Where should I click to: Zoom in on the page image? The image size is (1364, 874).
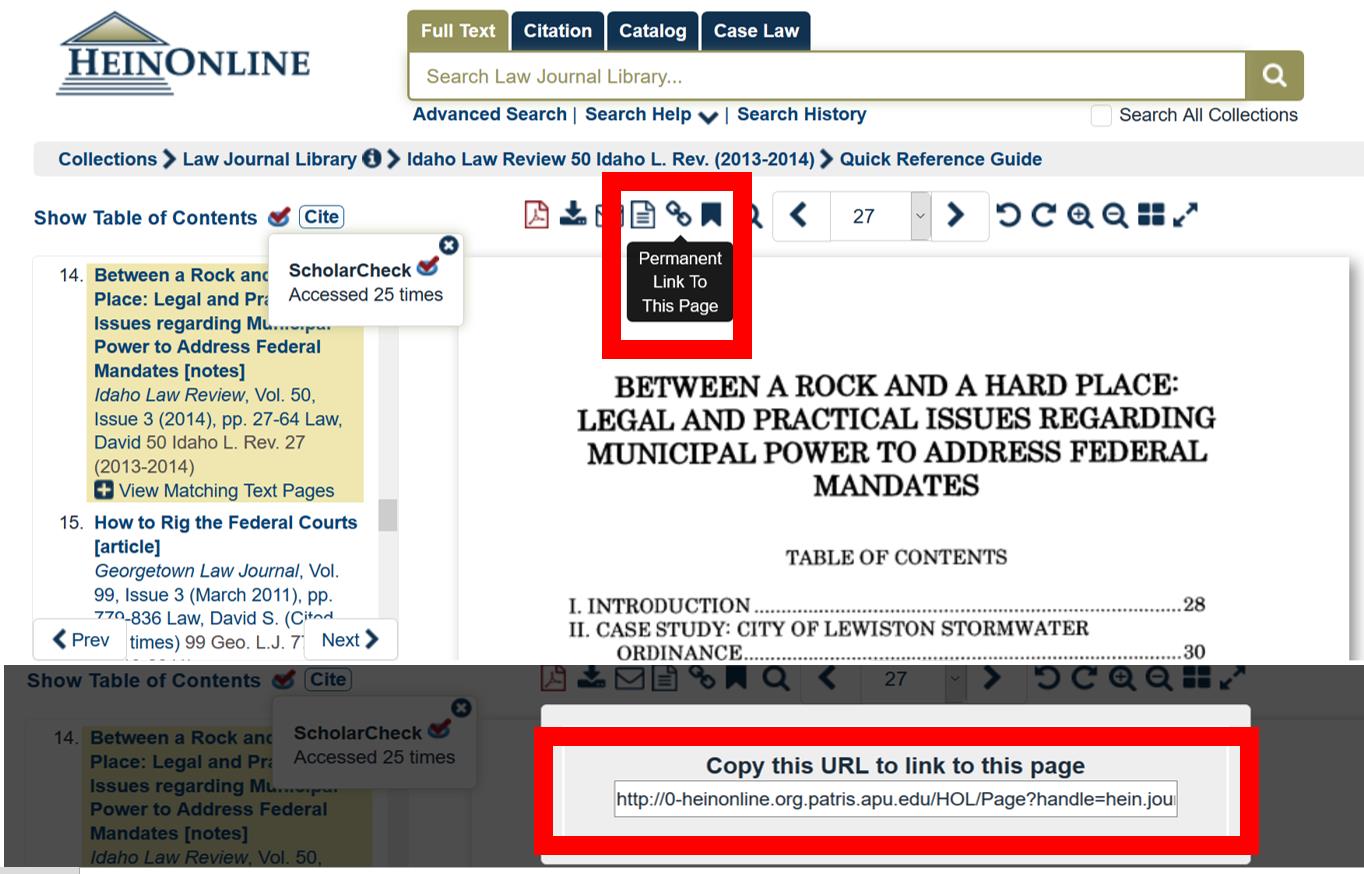point(1080,215)
